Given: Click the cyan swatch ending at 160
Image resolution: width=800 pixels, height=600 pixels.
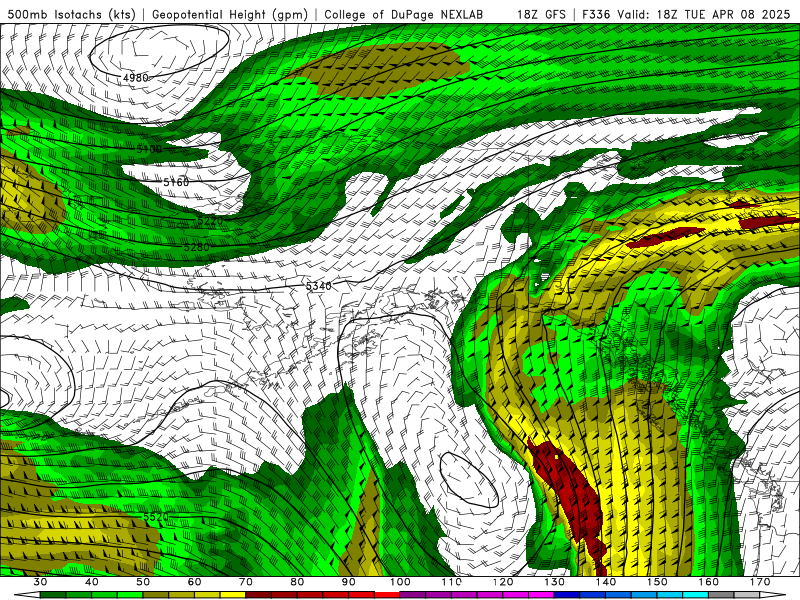Looking at the screenshot, I should click(x=695, y=595).
